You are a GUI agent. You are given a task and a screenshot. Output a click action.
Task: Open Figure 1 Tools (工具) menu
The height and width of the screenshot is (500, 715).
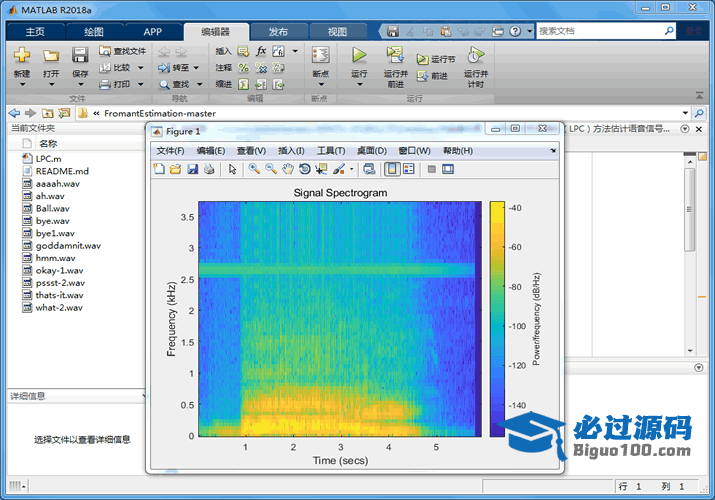point(331,151)
